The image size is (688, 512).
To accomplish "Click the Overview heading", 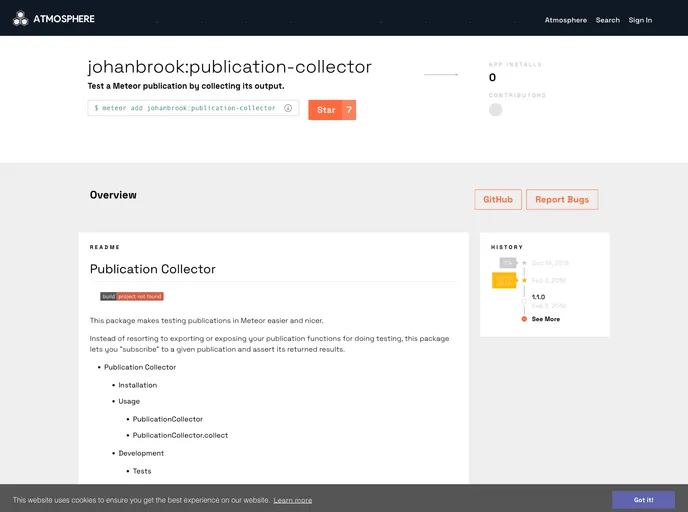I will [x=113, y=195].
